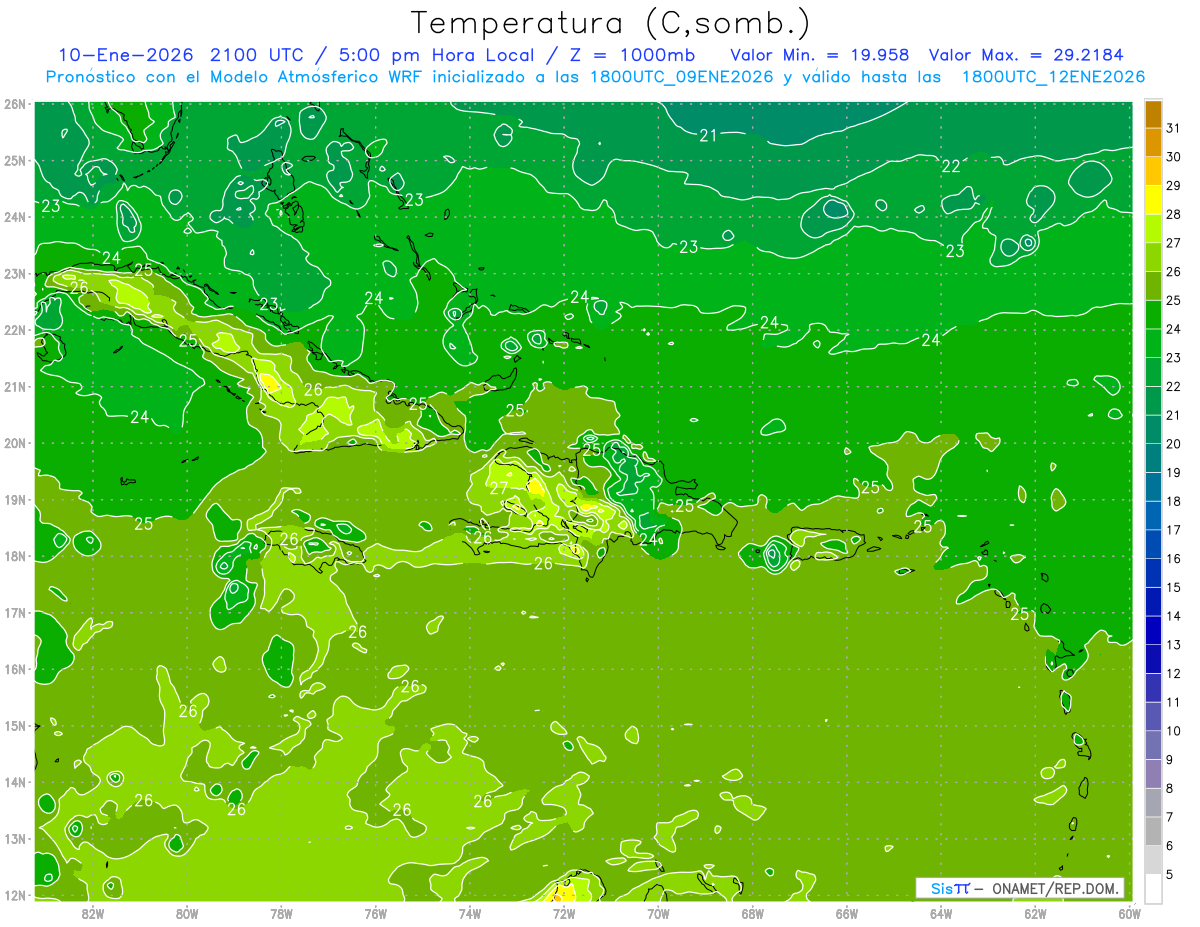This screenshot has height=927, width=1200.
Task: Pick the teal color bar segment between 19 and 20
Action: point(1153,458)
